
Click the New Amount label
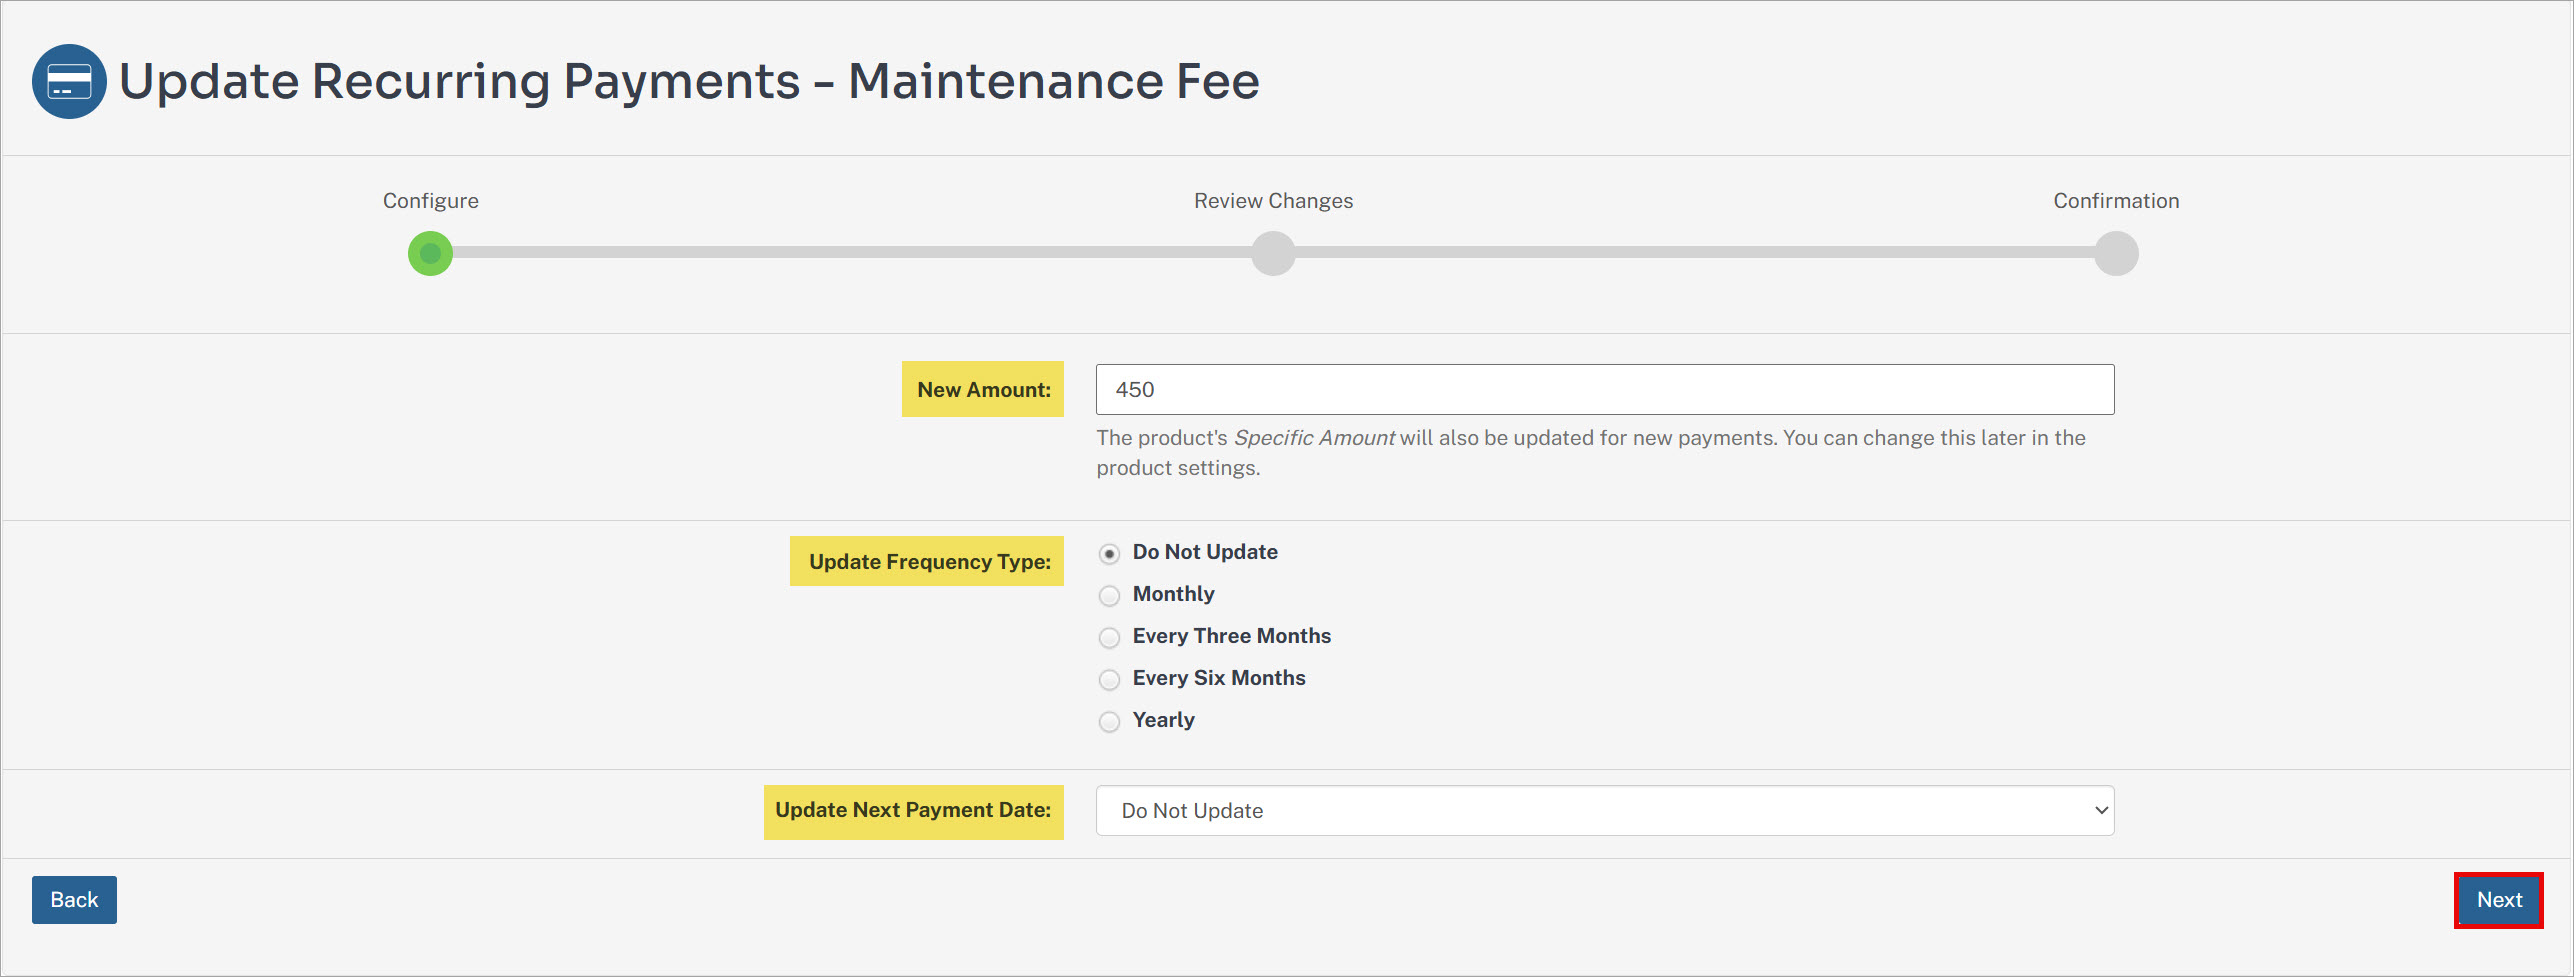tap(983, 389)
